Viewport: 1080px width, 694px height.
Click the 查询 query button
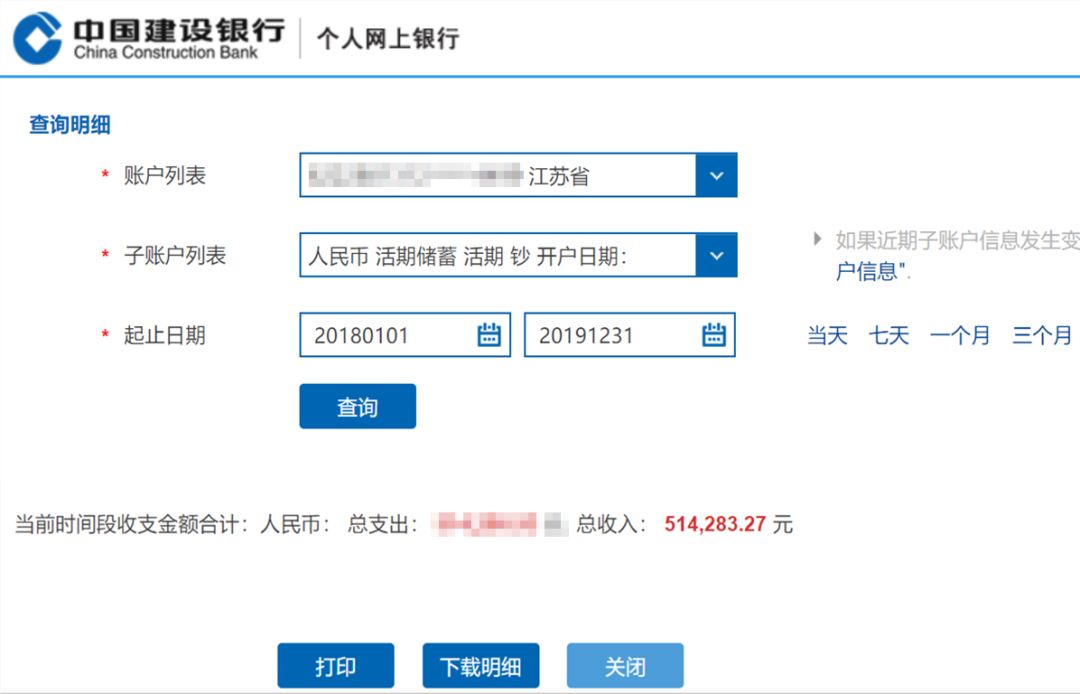(x=358, y=406)
